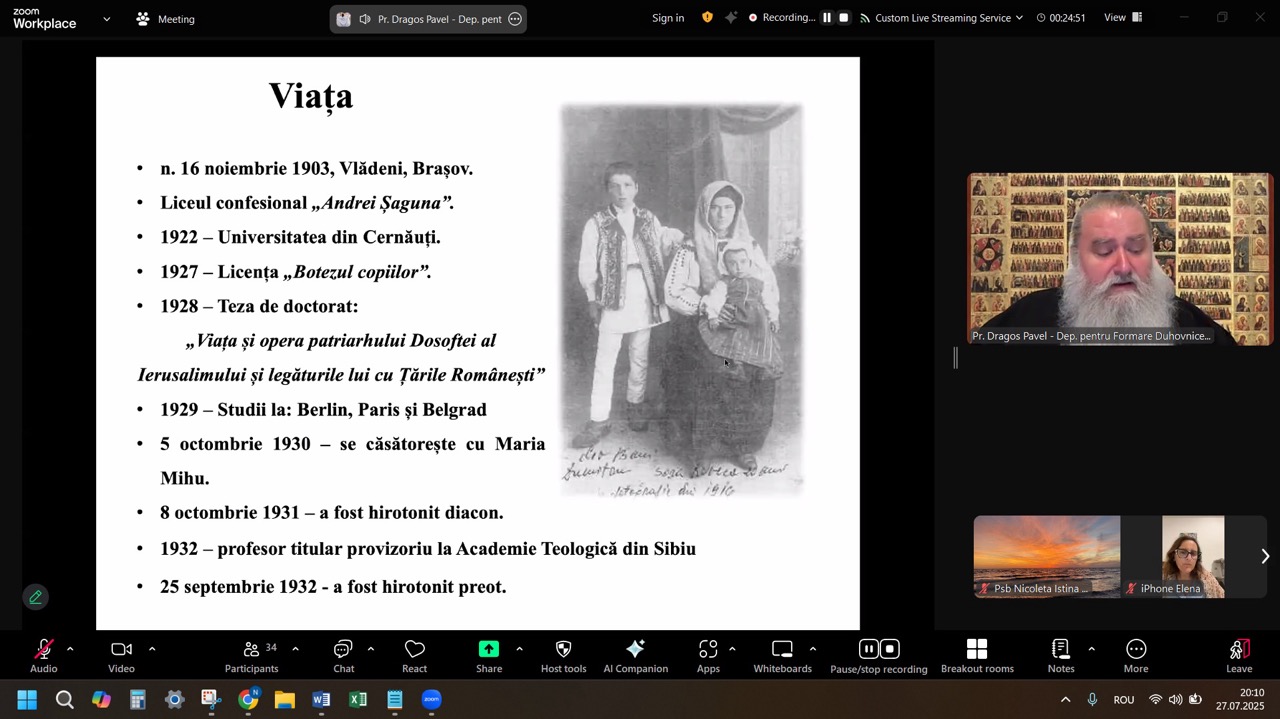Open the Apps panel
This screenshot has height=719, width=1280.
708,656
